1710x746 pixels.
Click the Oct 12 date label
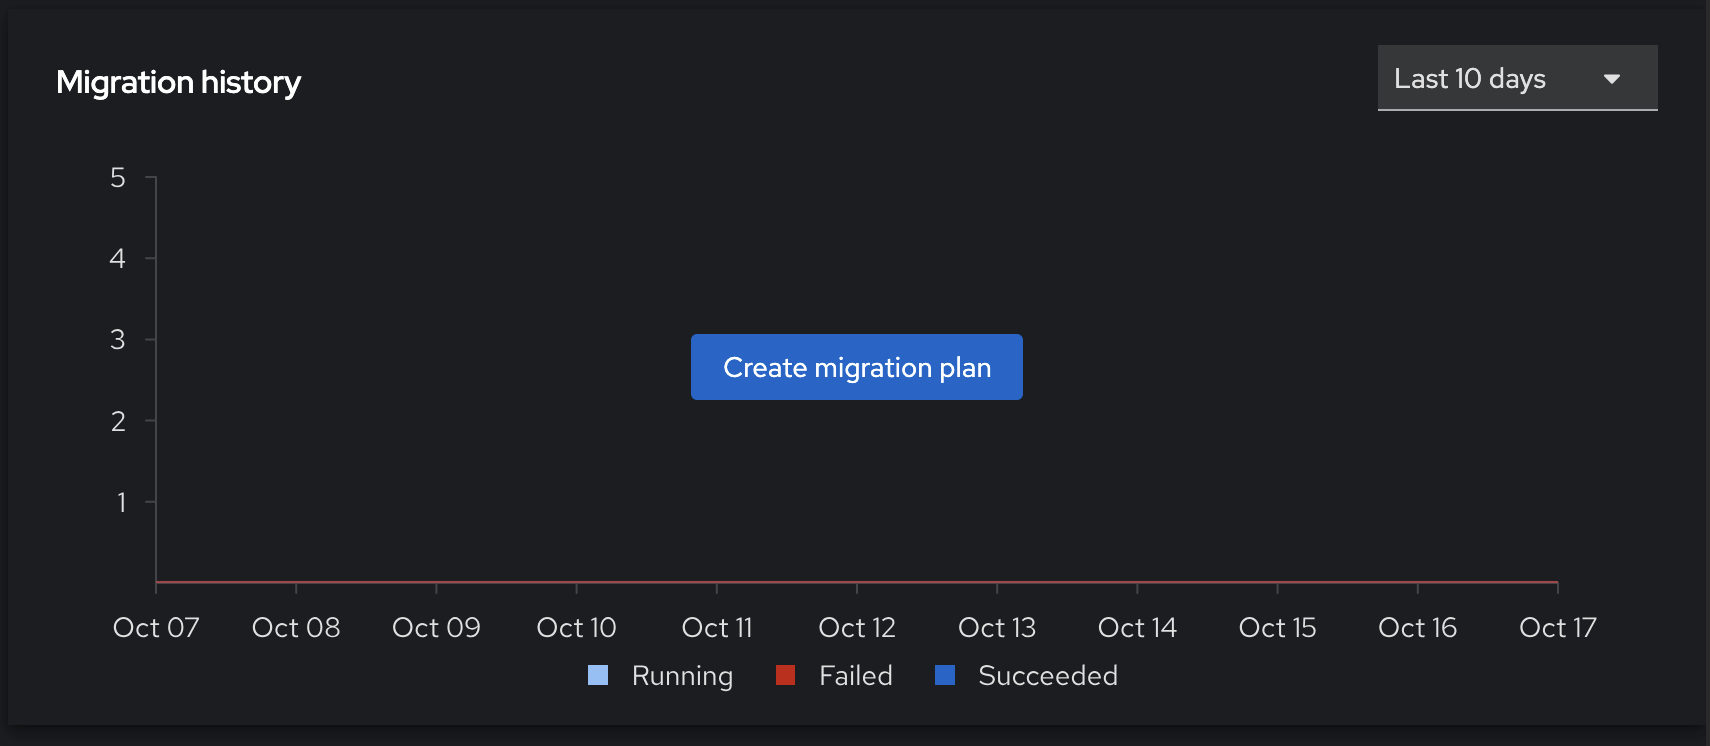point(857,628)
